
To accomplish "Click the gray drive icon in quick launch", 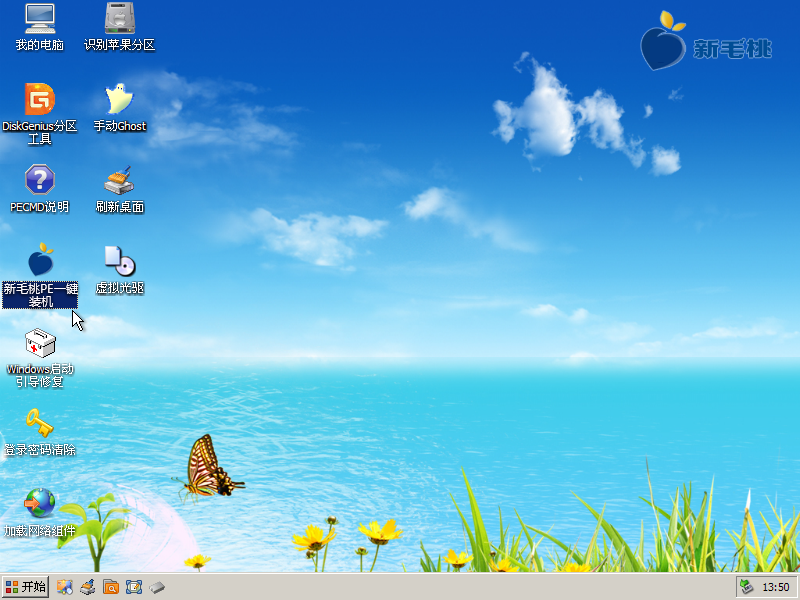I will click(157, 588).
